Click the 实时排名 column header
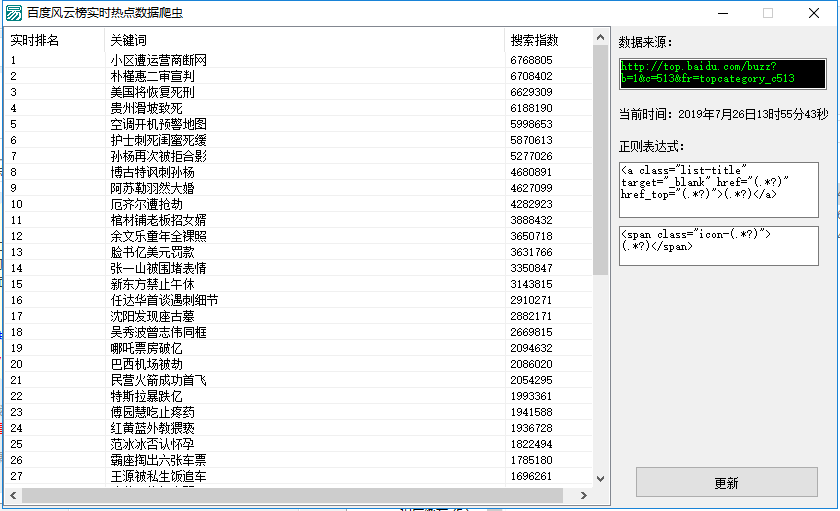Screen dimensions: 840x511 click(54, 40)
